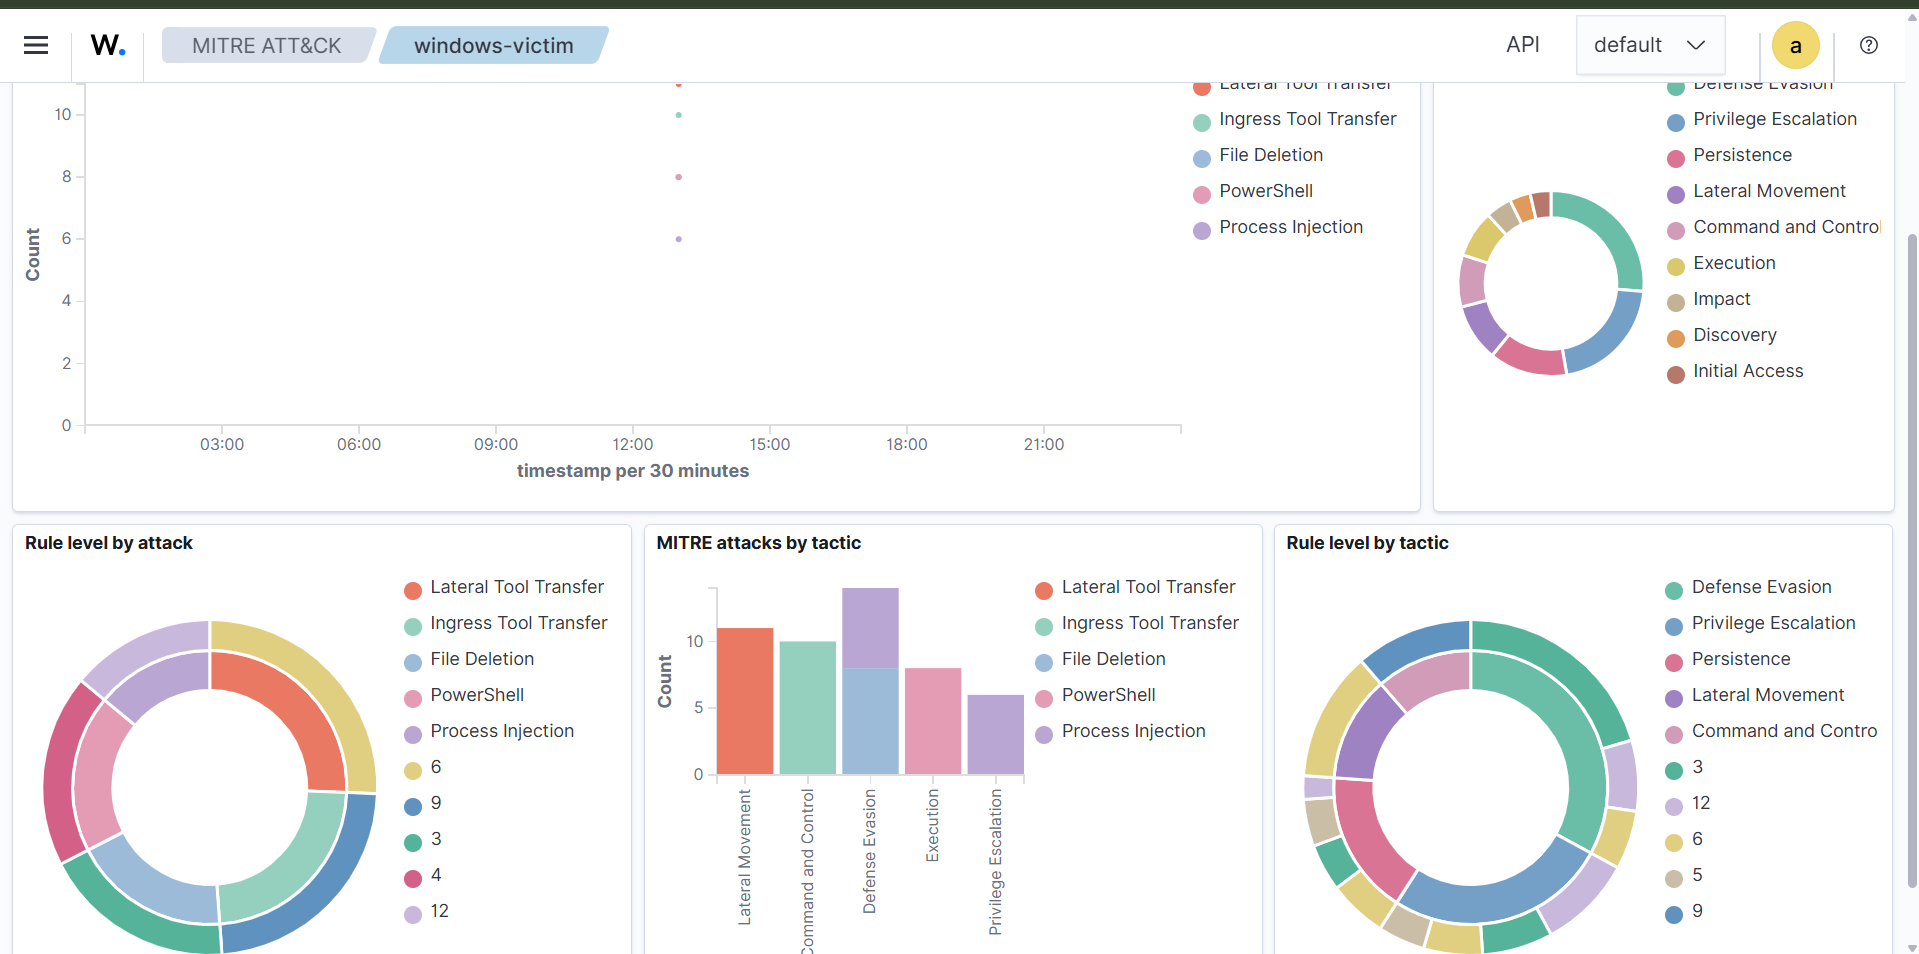Open the help icon in the header
The width and height of the screenshot is (1919, 954).
(x=1868, y=45)
